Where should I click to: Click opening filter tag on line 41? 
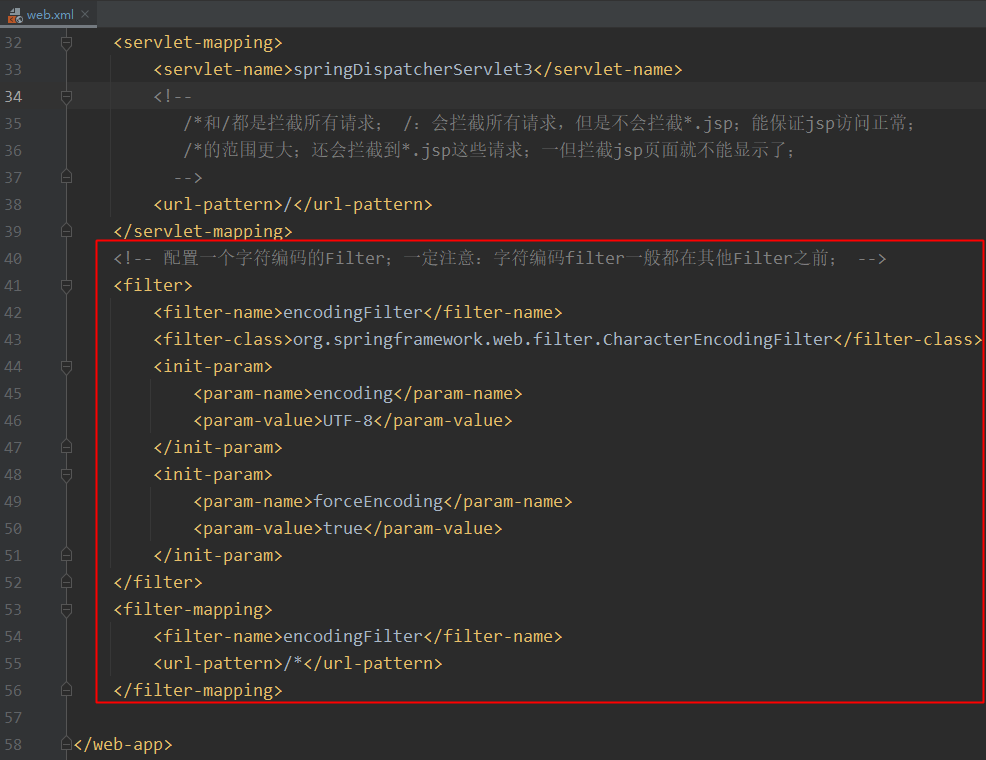pos(153,286)
